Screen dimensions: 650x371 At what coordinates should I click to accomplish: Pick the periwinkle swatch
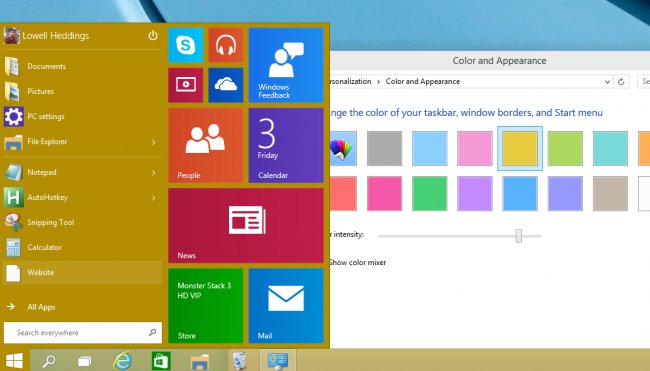click(x=565, y=194)
